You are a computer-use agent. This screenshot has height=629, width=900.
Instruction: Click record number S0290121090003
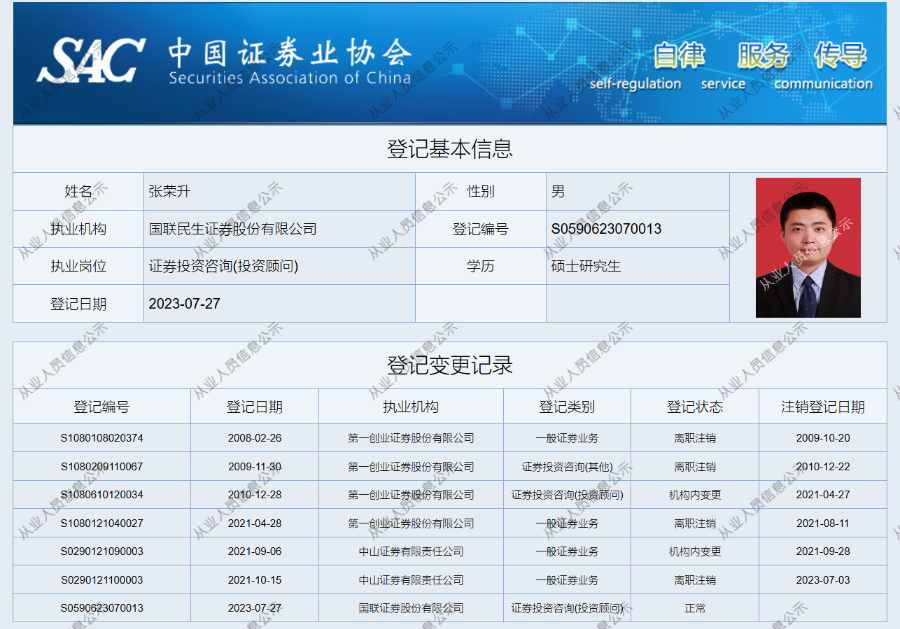(x=102, y=552)
